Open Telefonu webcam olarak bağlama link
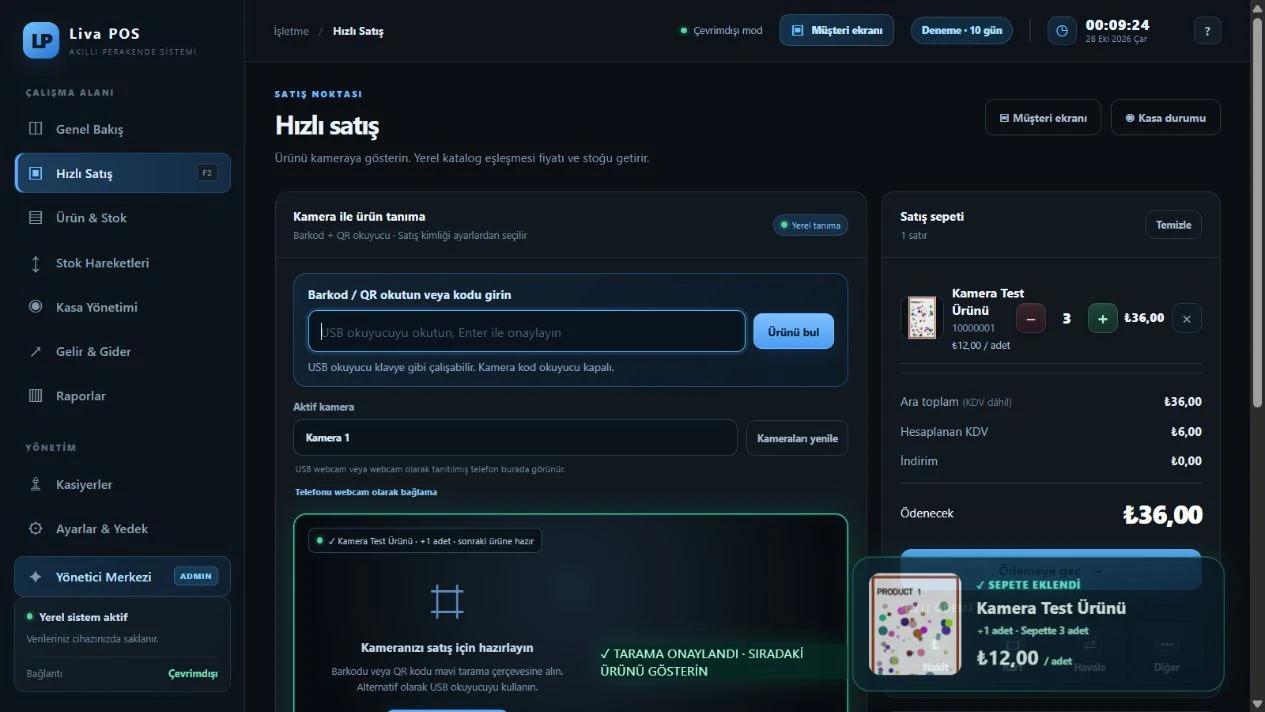This screenshot has height=712, width=1265. pos(366,492)
